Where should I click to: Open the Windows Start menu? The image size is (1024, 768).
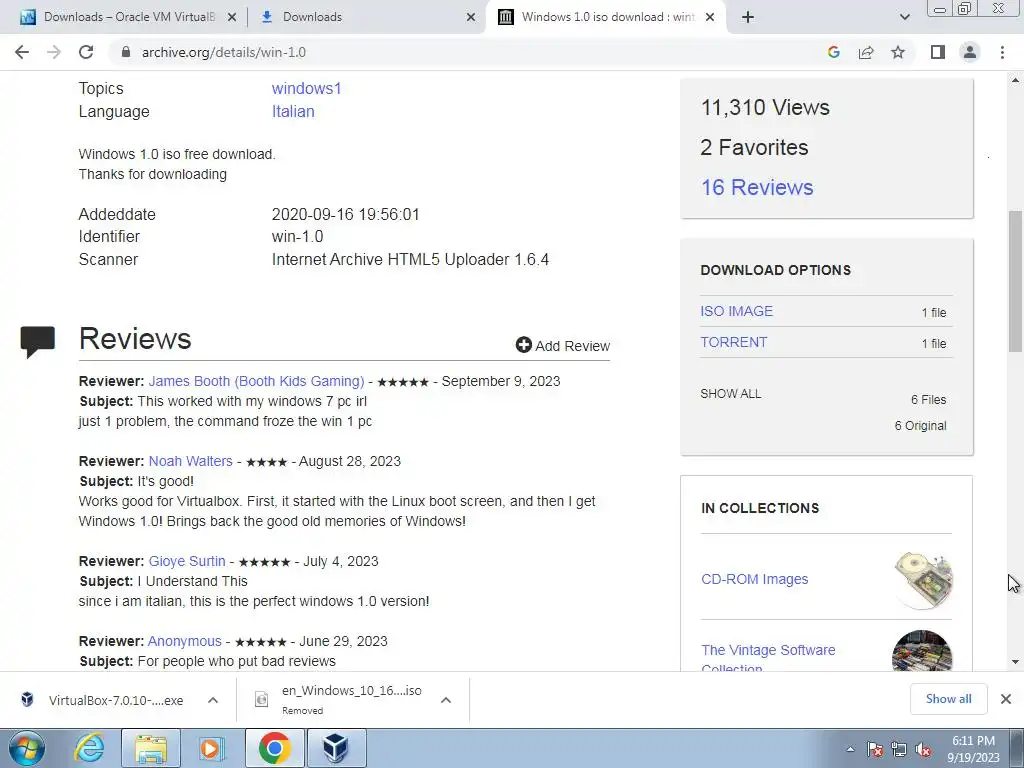pos(26,748)
